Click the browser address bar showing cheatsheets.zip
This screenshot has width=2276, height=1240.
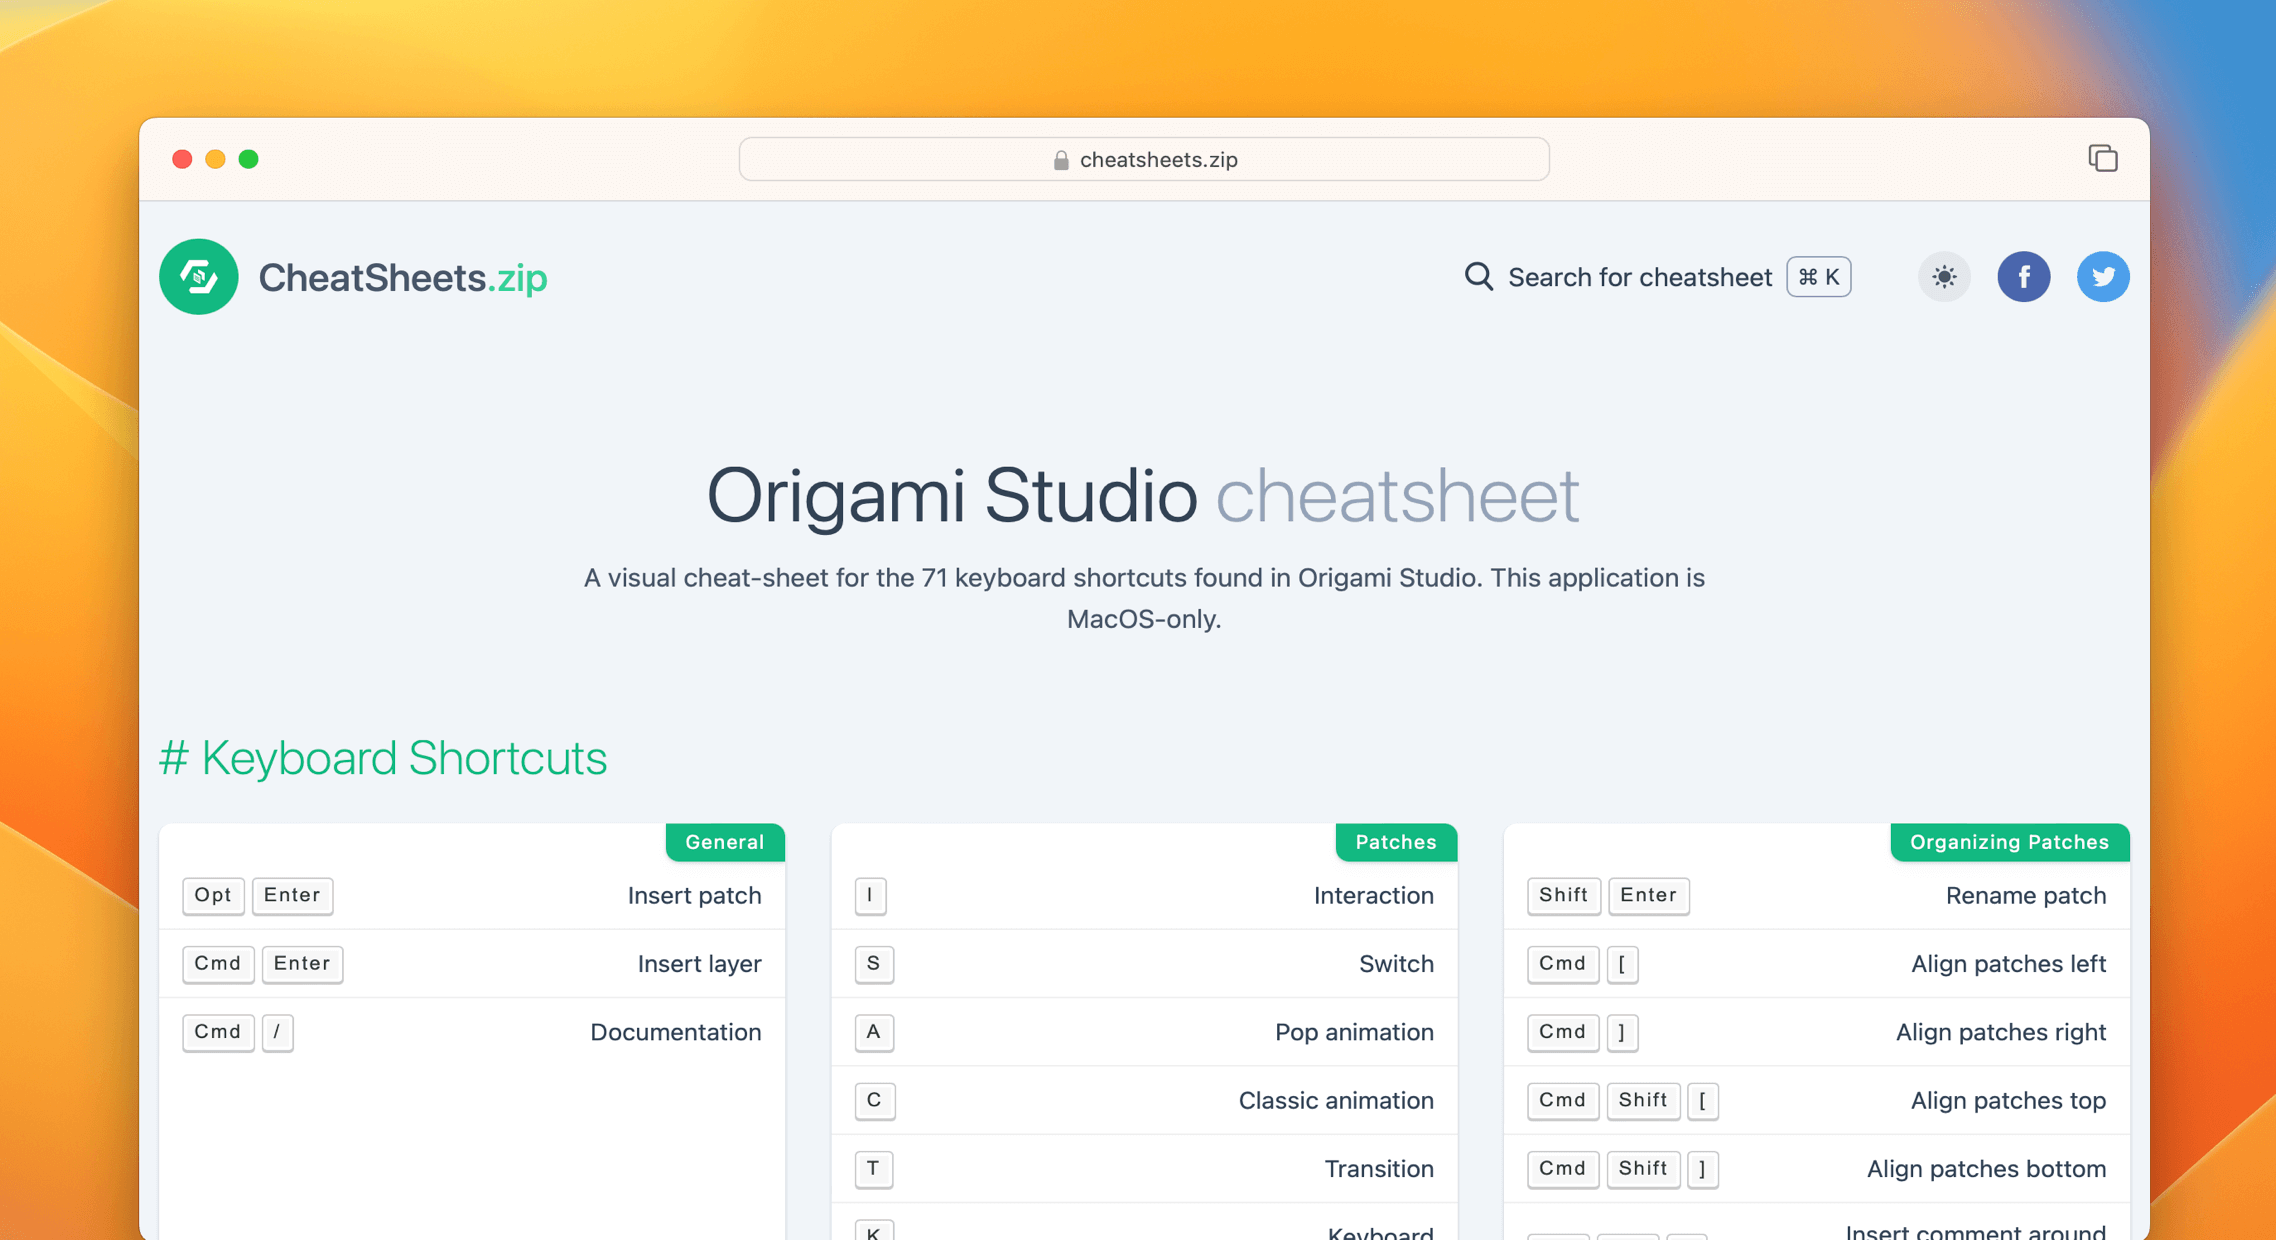[x=1143, y=159]
